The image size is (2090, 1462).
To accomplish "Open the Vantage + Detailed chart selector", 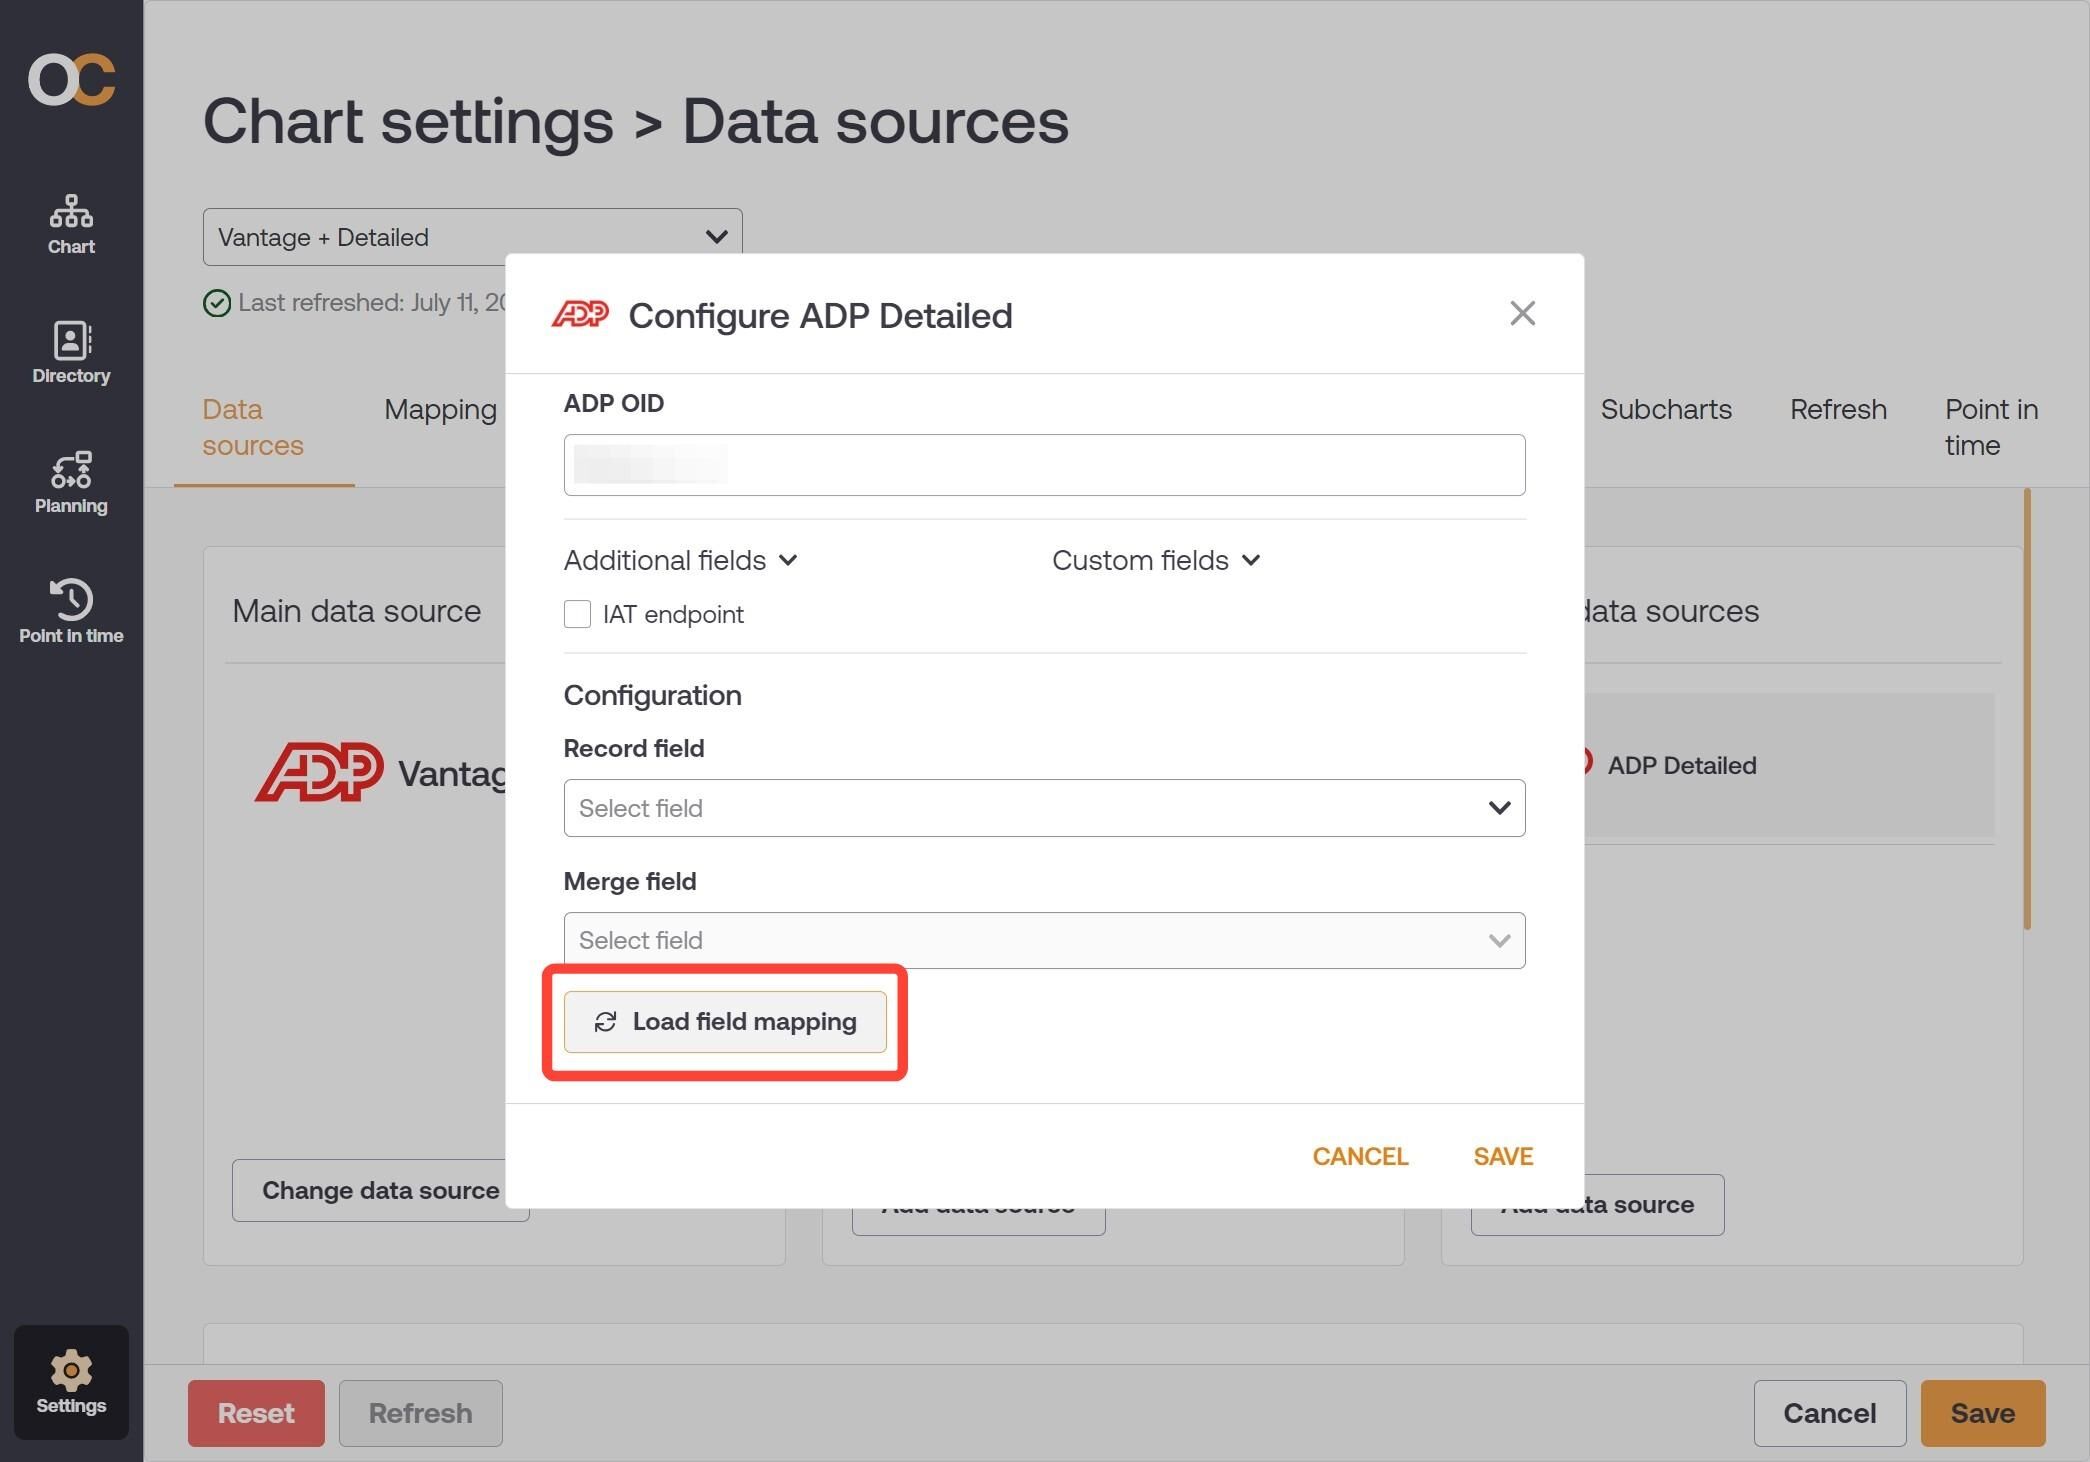I will click(x=472, y=237).
